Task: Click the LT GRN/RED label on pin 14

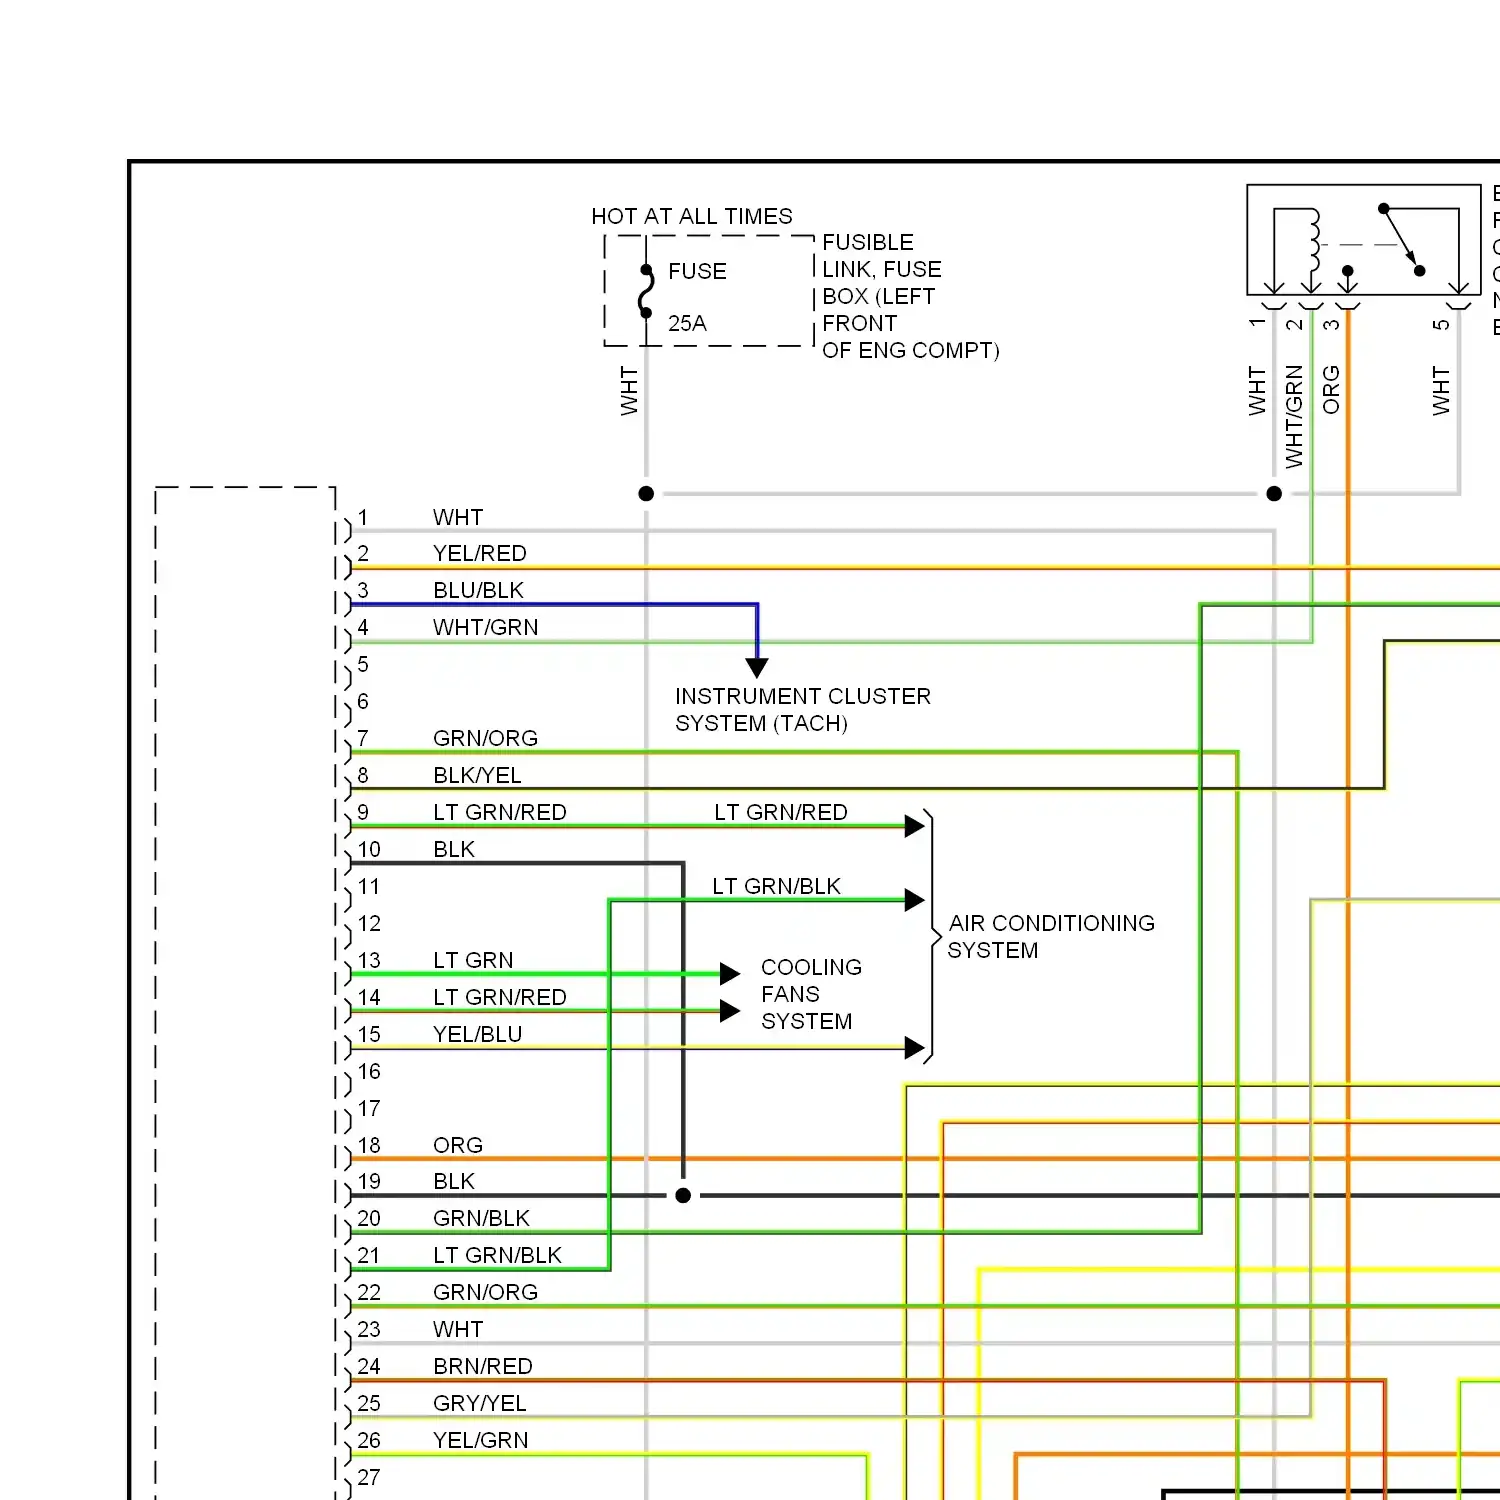Action: tap(500, 997)
